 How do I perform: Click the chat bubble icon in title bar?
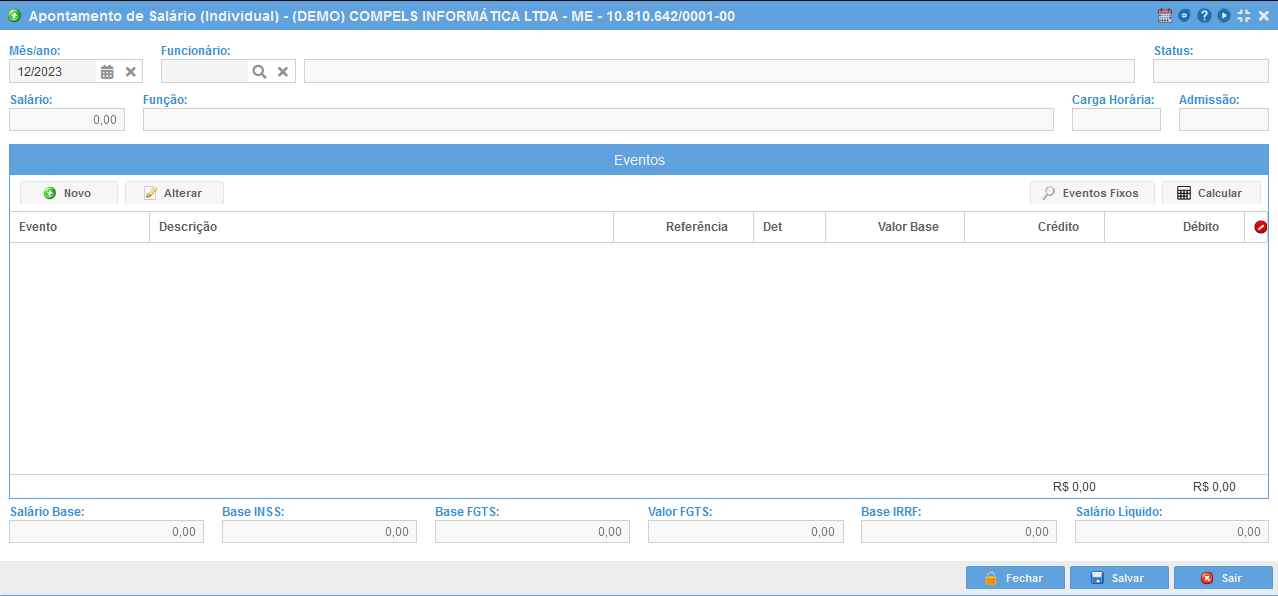(1184, 15)
